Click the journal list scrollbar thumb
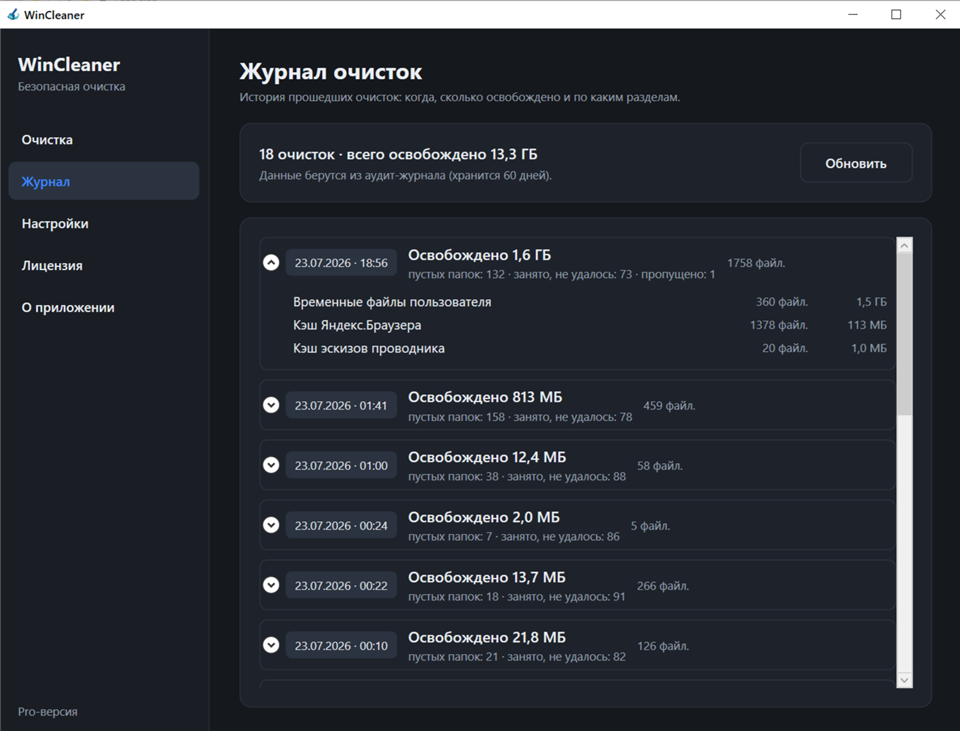The width and height of the screenshot is (960, 731). coord(904,334)
